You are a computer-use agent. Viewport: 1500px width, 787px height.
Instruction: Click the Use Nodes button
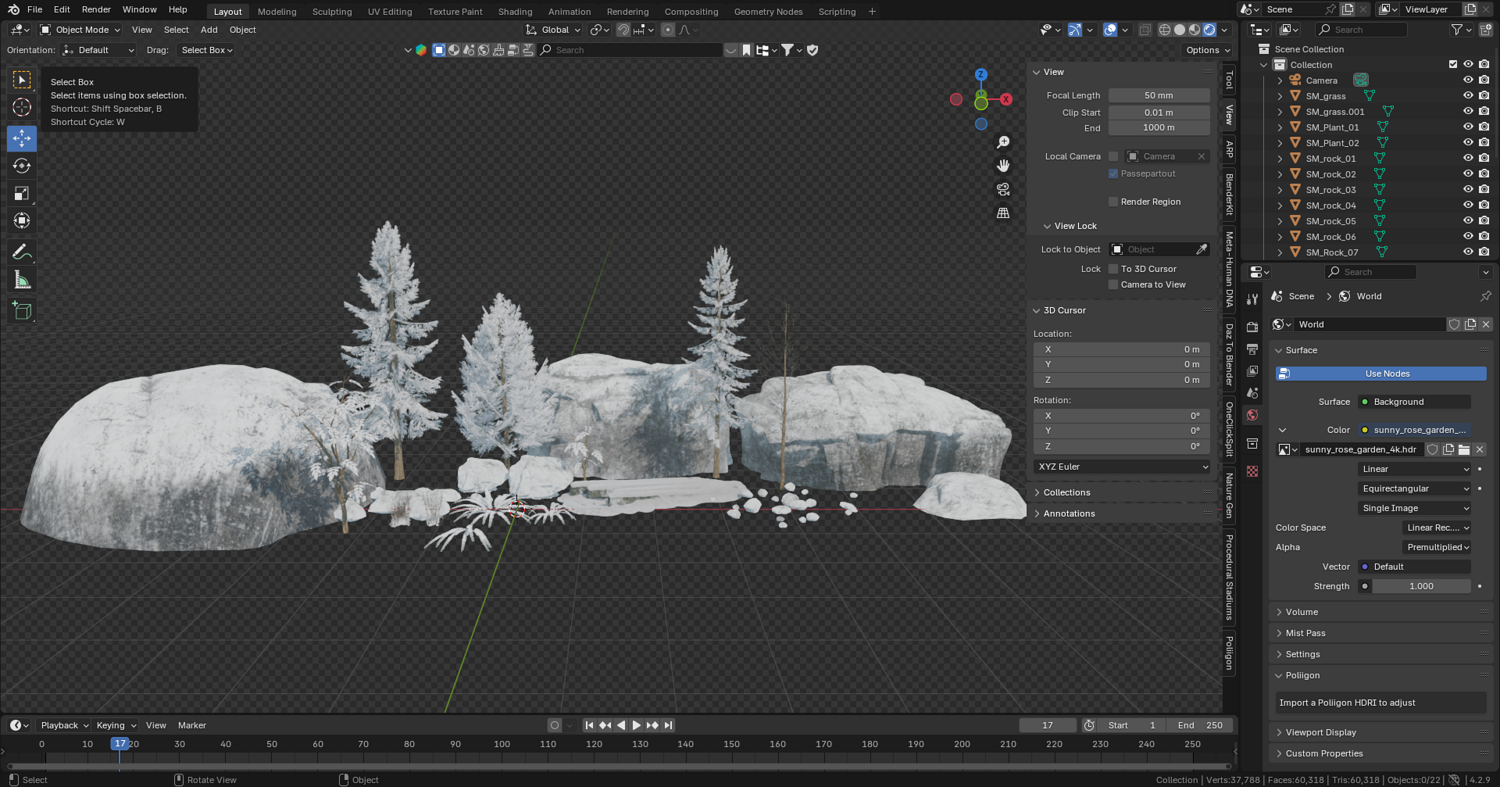tap(1380, 374)
